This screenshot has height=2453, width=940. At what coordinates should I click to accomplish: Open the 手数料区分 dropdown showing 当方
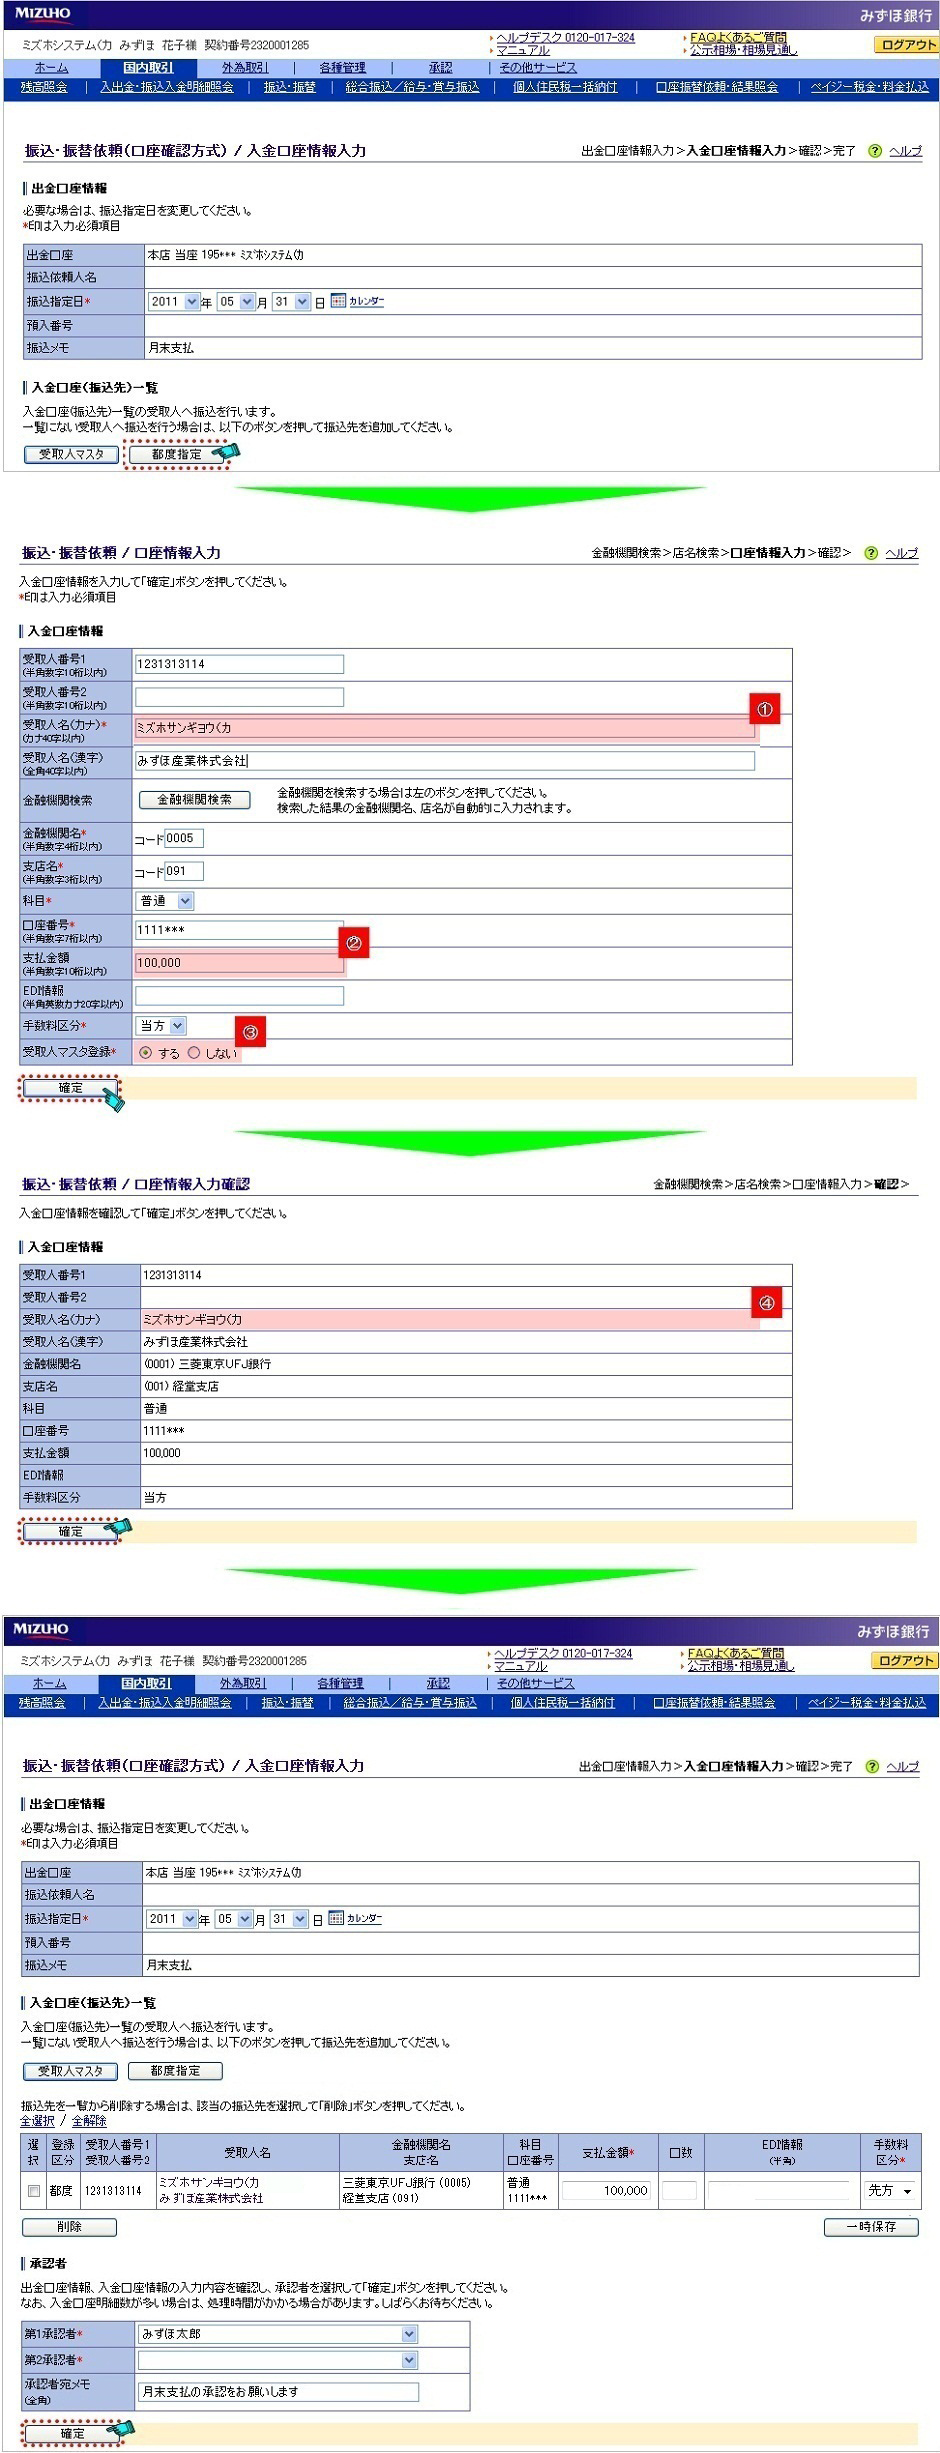(161, 1026)
